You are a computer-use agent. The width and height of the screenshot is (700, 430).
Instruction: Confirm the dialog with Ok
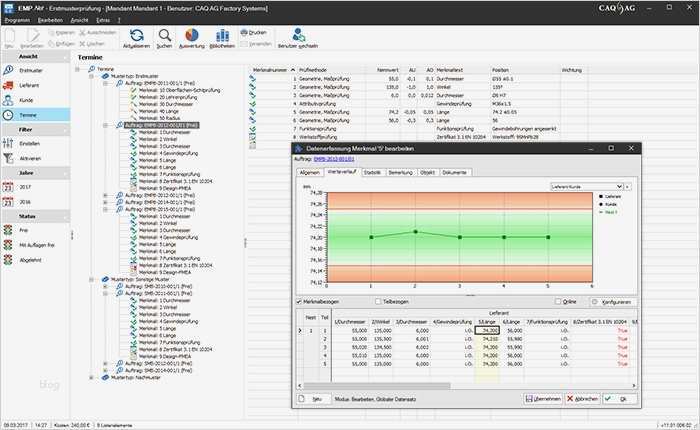[620, 399]
